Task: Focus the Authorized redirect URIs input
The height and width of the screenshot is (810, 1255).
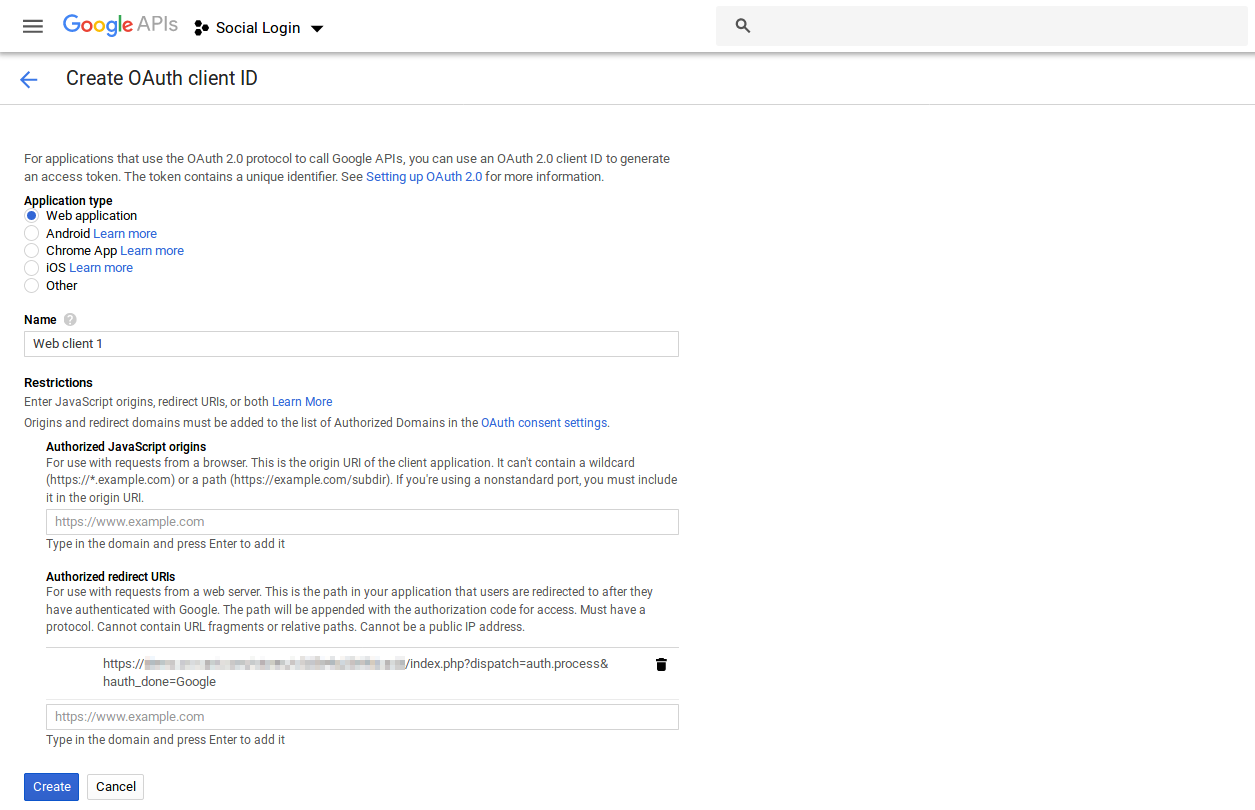Action: click(362, 717)
